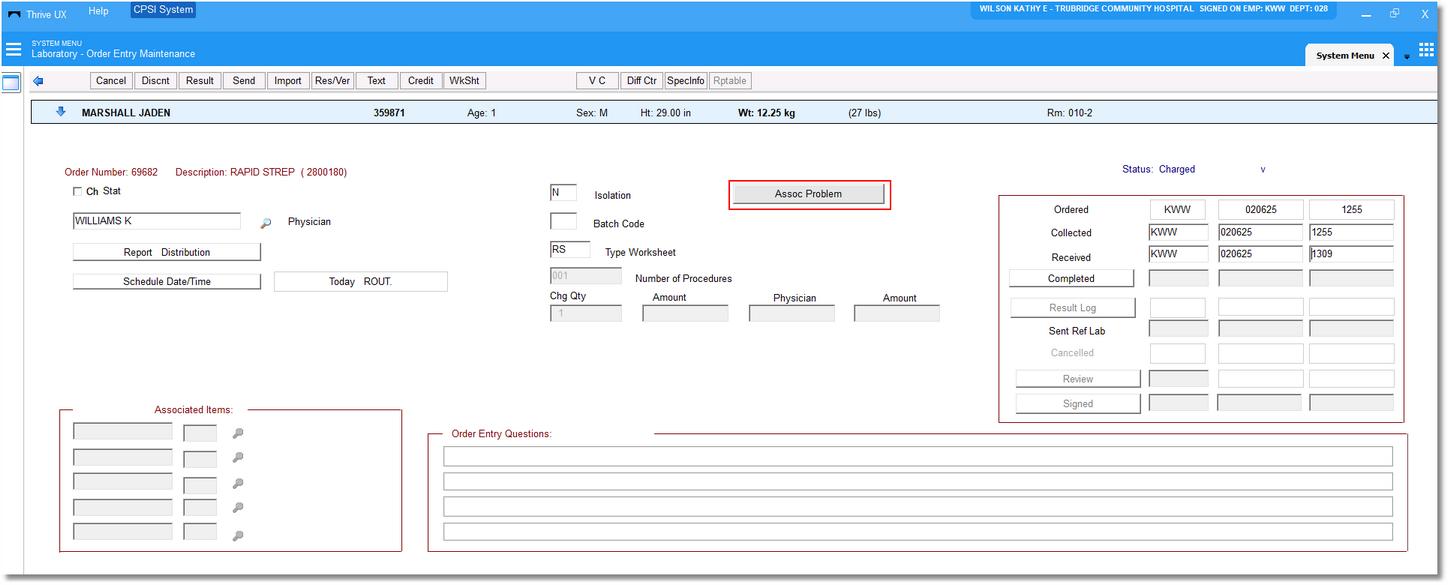Click the Text toolbar button
The image size is (1448, 585).
point(376,81)
